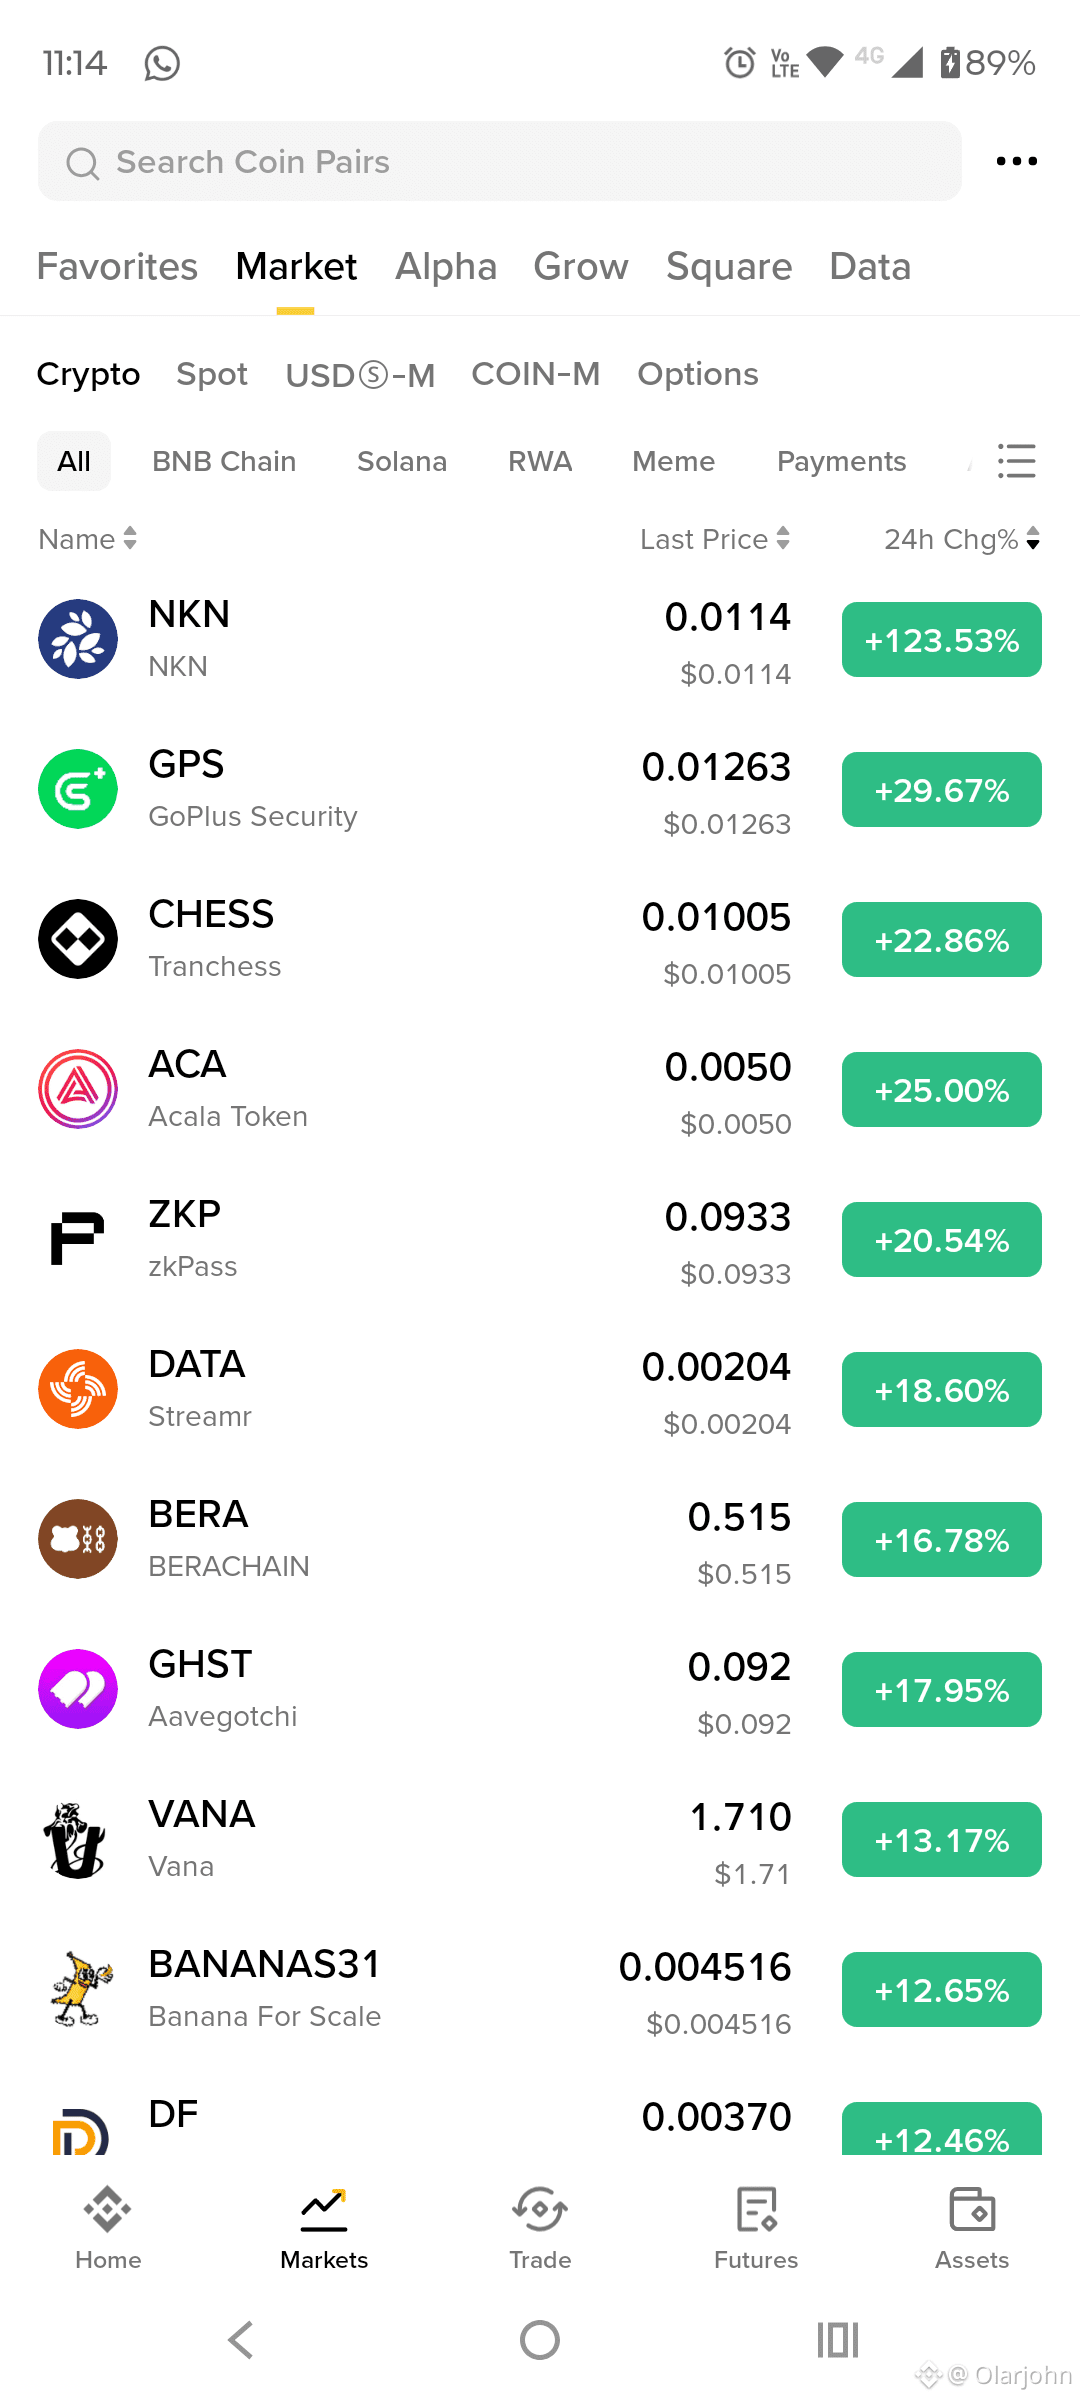Viewport: 1080px width, 2400px height.
Task: Open the Home tab icon
Action: (108, 2210)
